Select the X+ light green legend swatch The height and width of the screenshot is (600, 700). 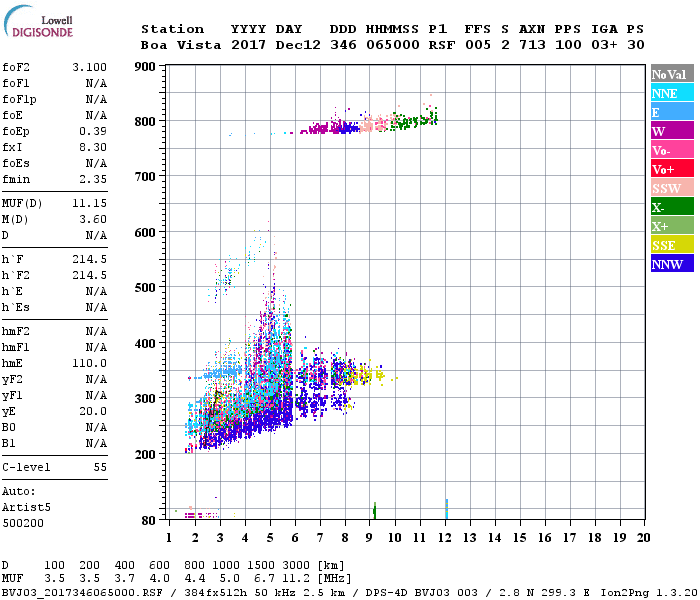pos(672,225)
